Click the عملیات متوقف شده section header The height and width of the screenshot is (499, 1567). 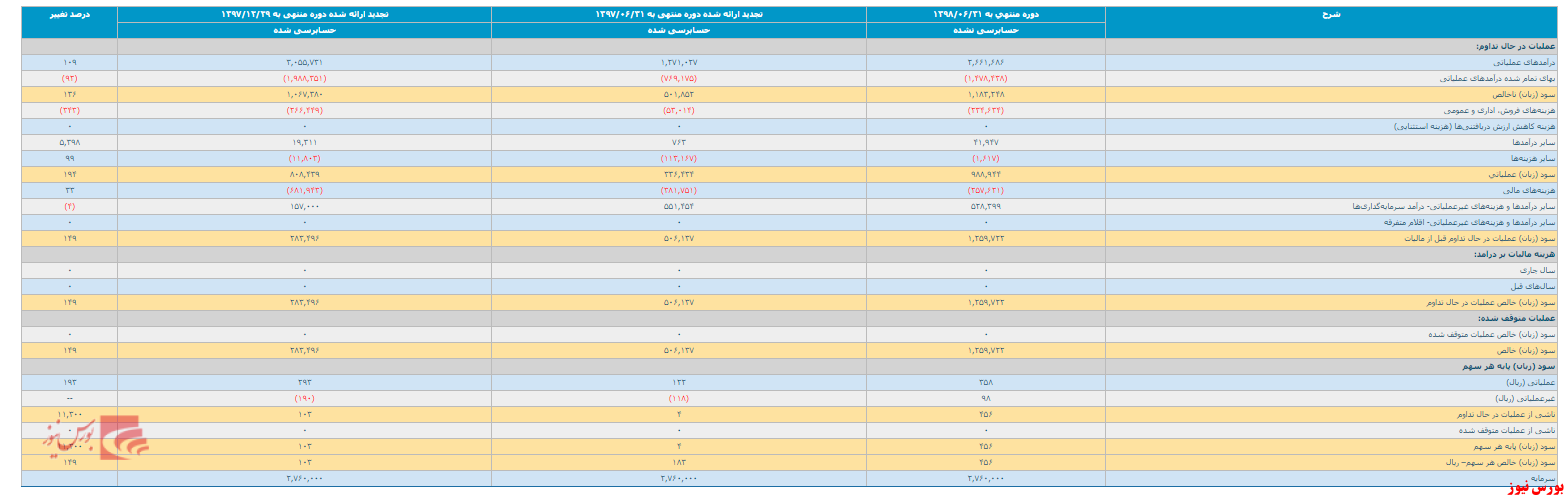(x=1519, y=318)
